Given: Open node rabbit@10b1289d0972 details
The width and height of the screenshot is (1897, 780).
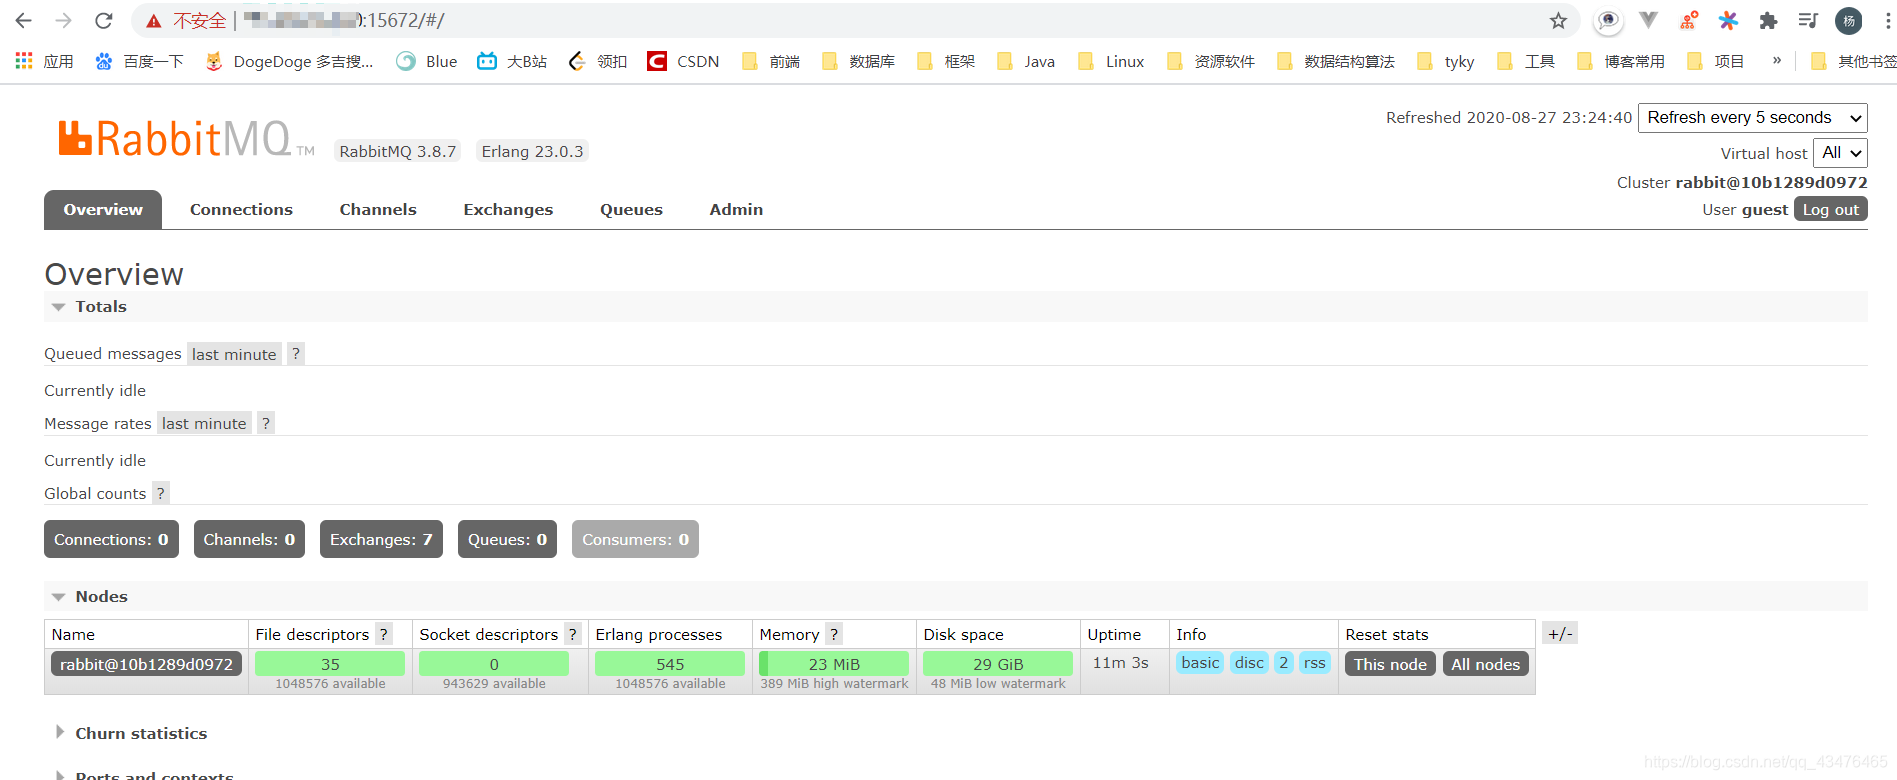Looking at the screenshot, I should click(146, 664).
